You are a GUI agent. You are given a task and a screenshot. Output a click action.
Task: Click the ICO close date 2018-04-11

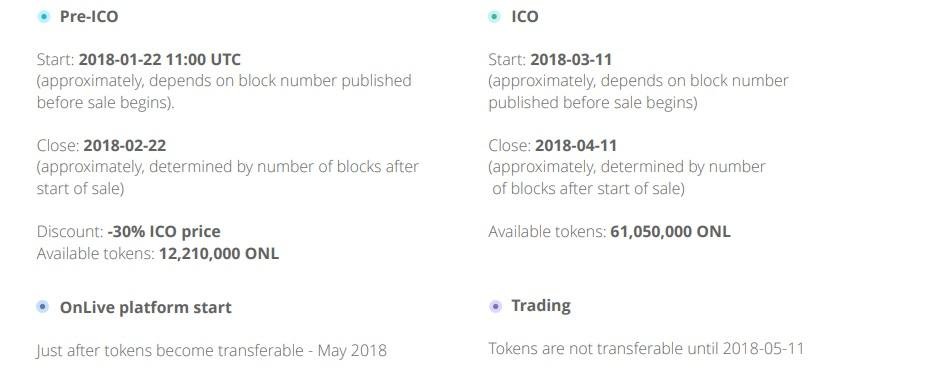576,145
